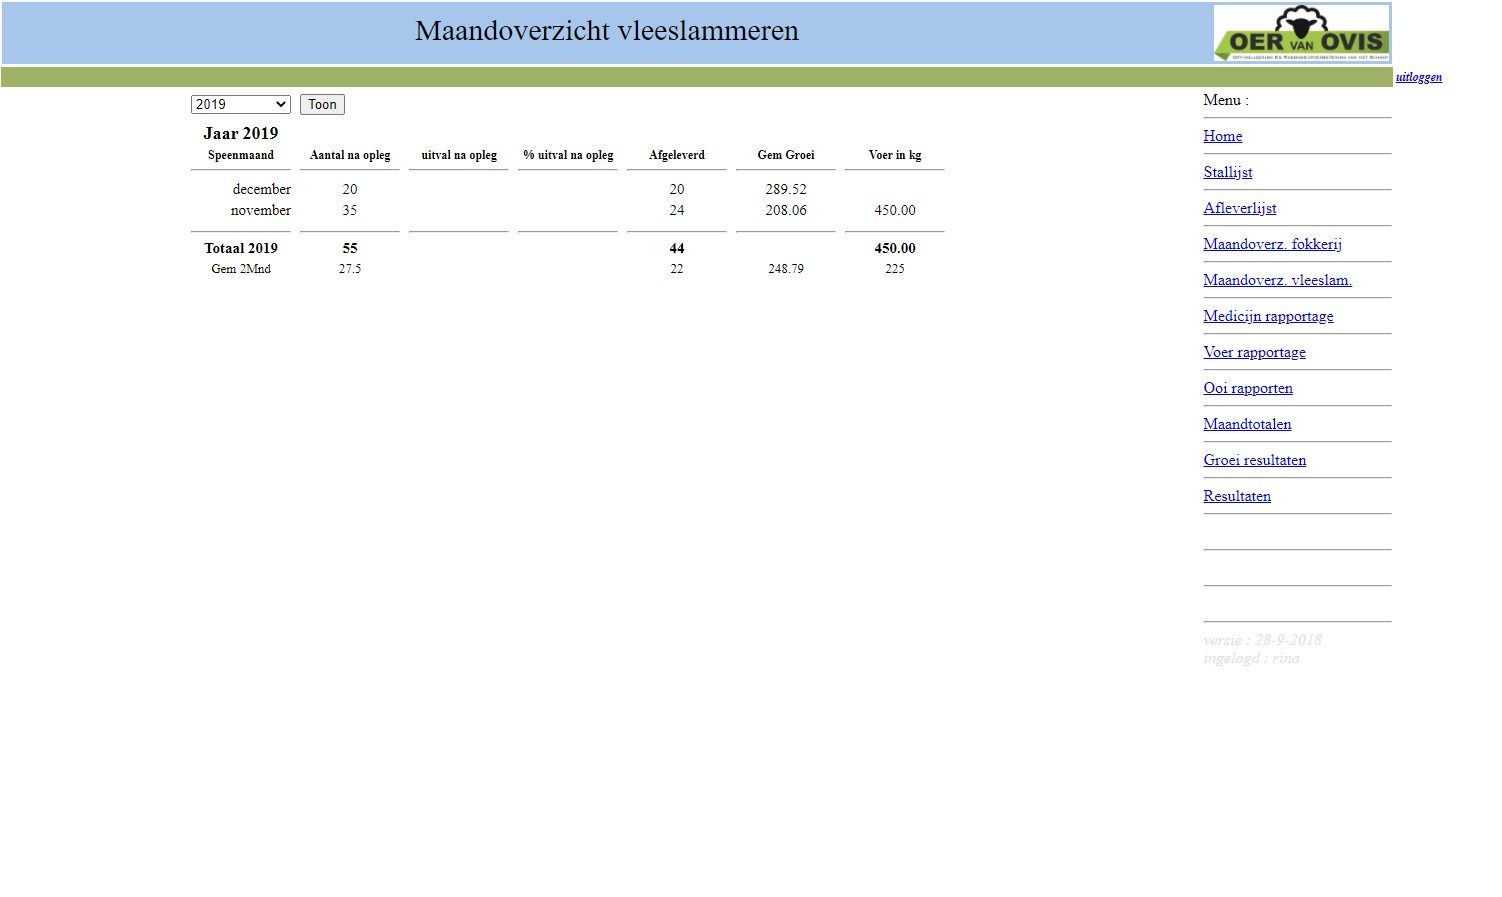Log out via the uitloggen link
Screen dimensions: 1502x897
1418,77
